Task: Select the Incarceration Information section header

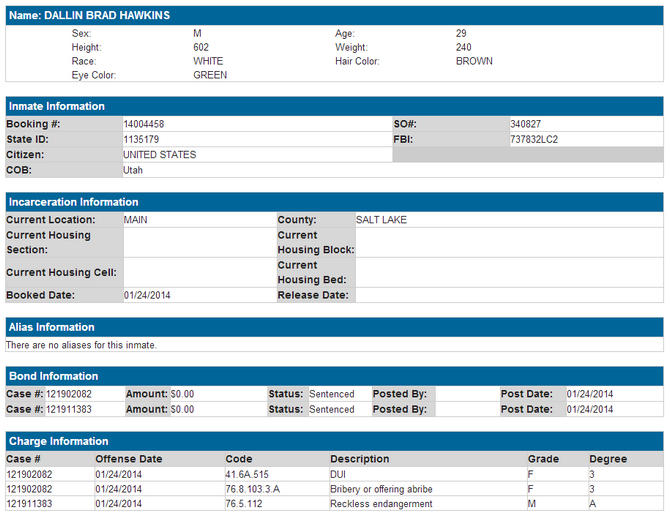Action: 335,202
